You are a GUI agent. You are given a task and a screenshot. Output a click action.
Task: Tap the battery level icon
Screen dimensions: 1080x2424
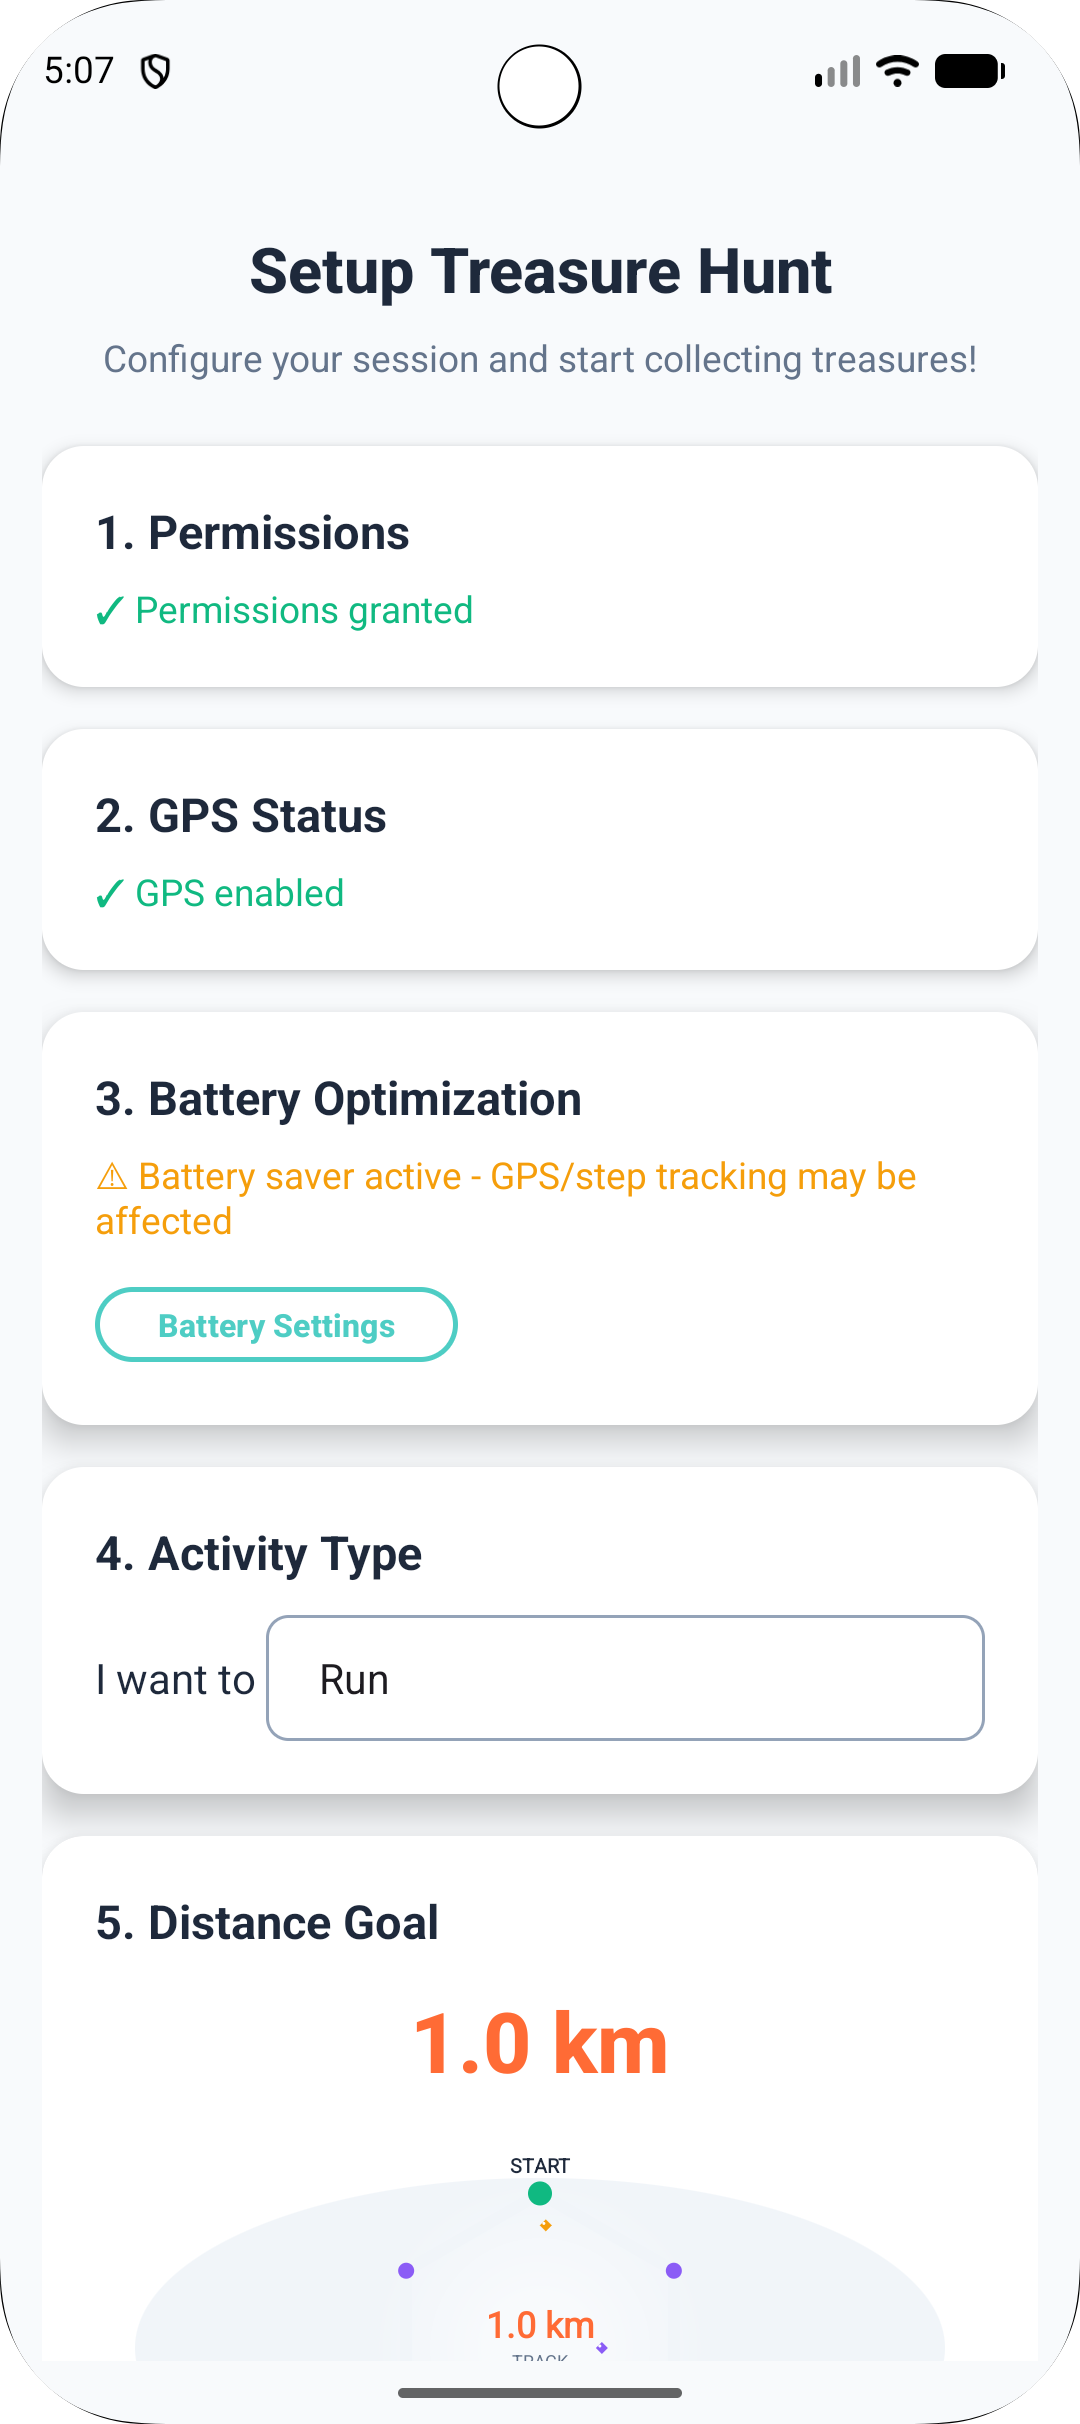pyautogui.click(x=970, y=71)
